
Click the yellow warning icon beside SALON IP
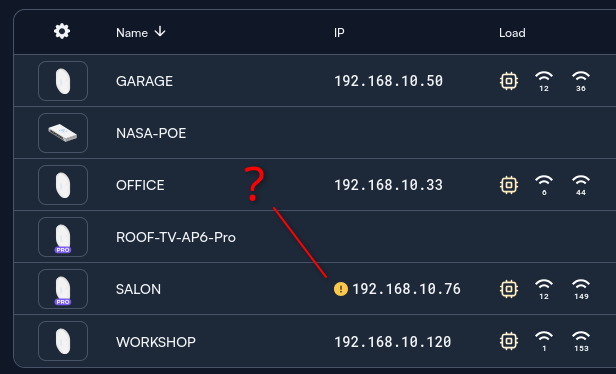pyautogui.click(x=341, y=289)
